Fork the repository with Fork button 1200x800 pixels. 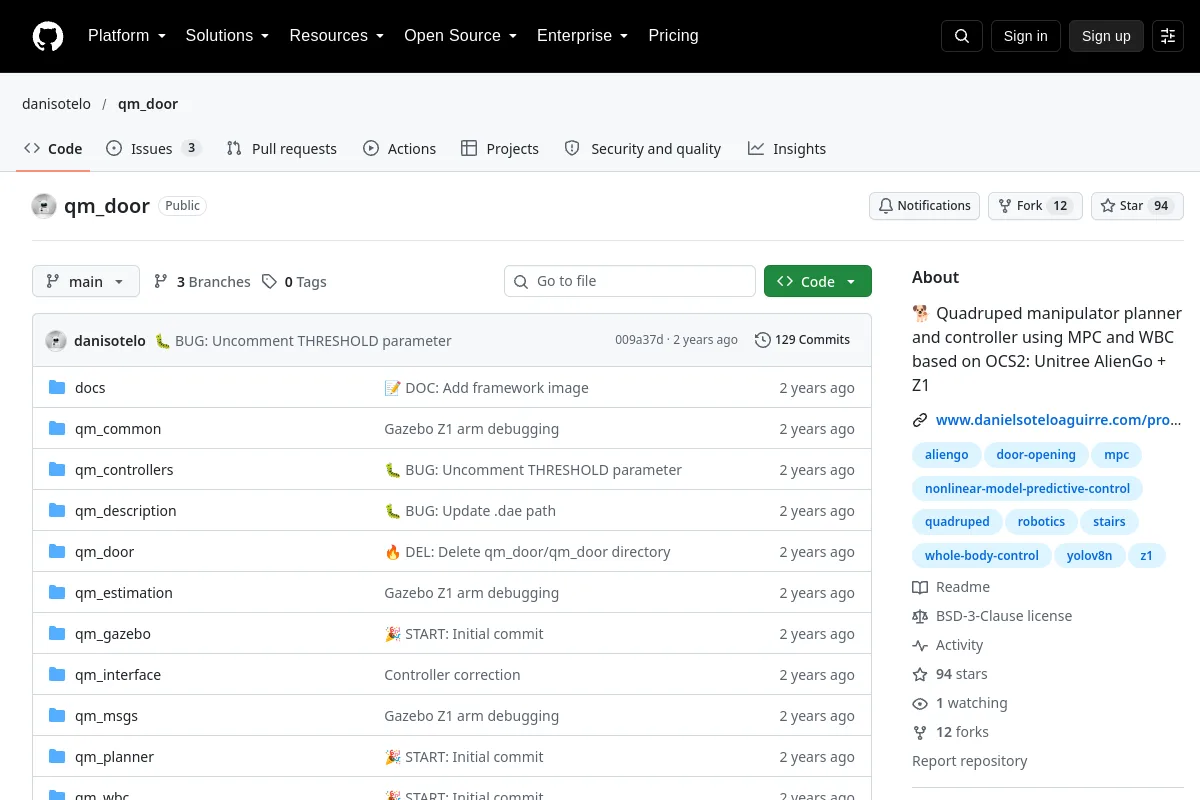pyautogui.click(x=1035, y=206)
